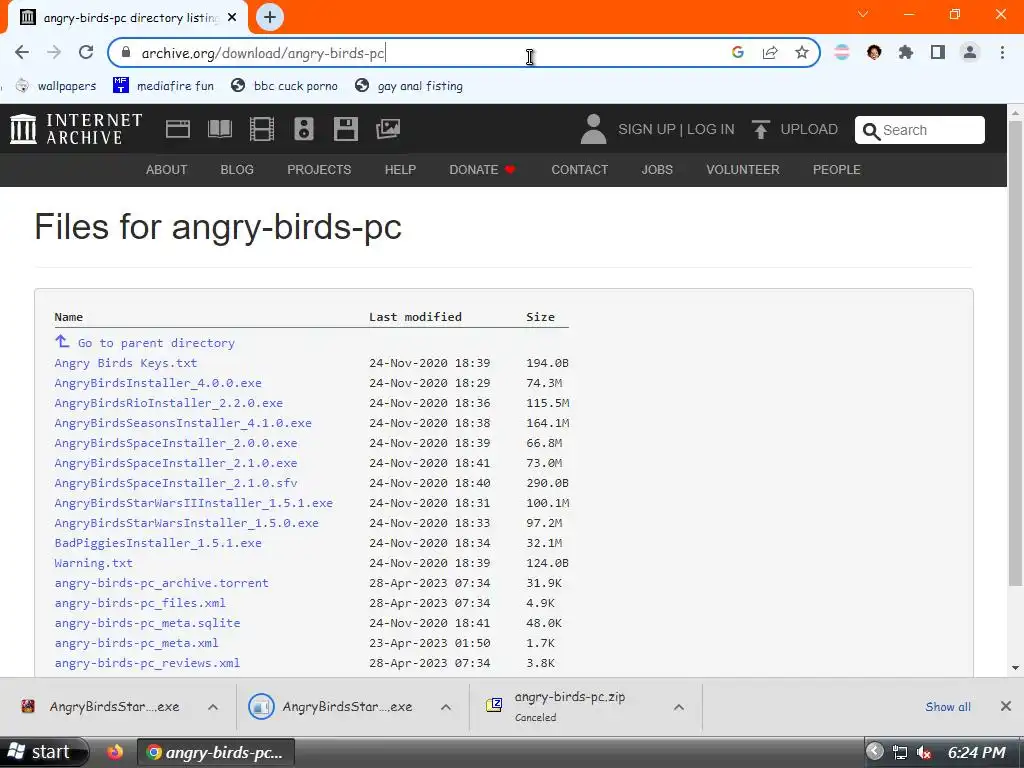Viewport: 1024px width, 768px height.
Task: Open AngryBirdsSpaceInstaller_2.1.0.sfv
Action: pos(176,483)
